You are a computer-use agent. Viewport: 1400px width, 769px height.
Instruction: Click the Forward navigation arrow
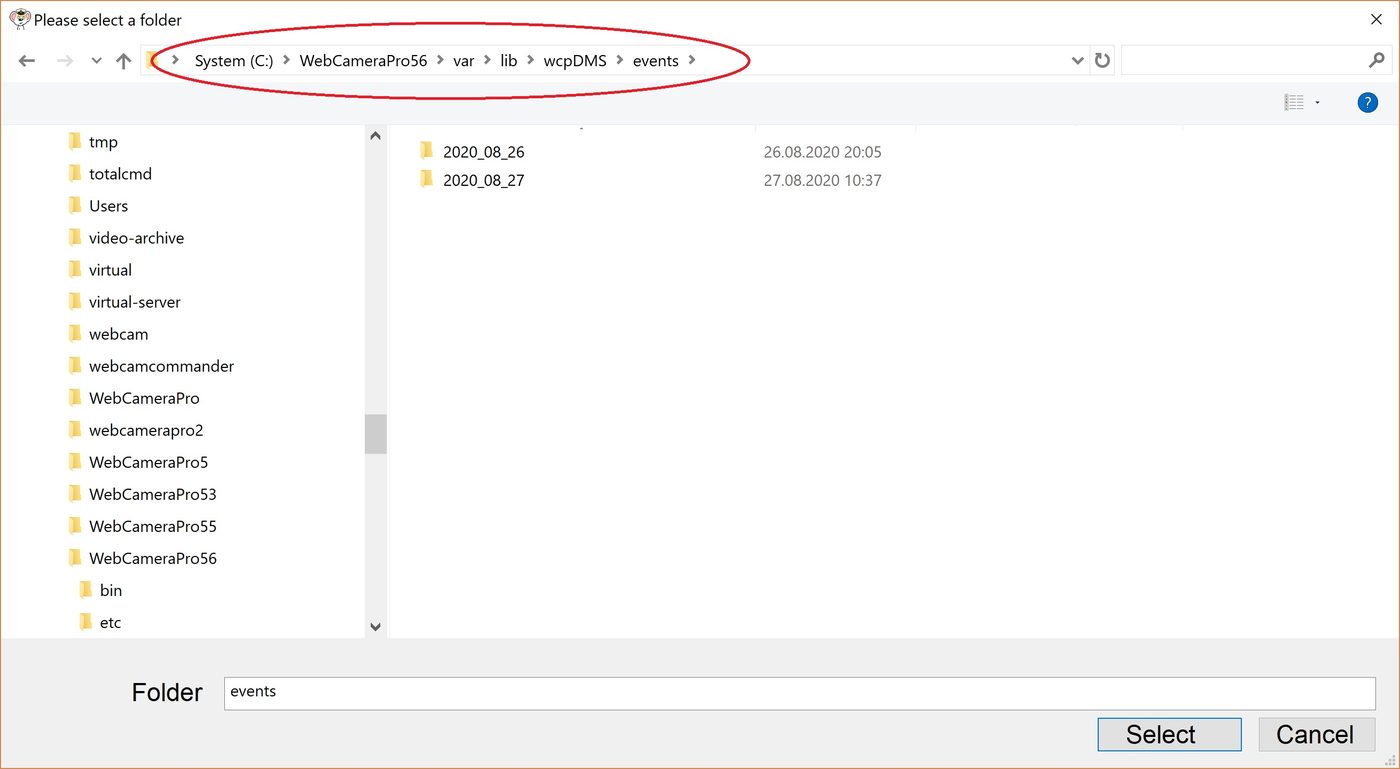coord(65,61)
